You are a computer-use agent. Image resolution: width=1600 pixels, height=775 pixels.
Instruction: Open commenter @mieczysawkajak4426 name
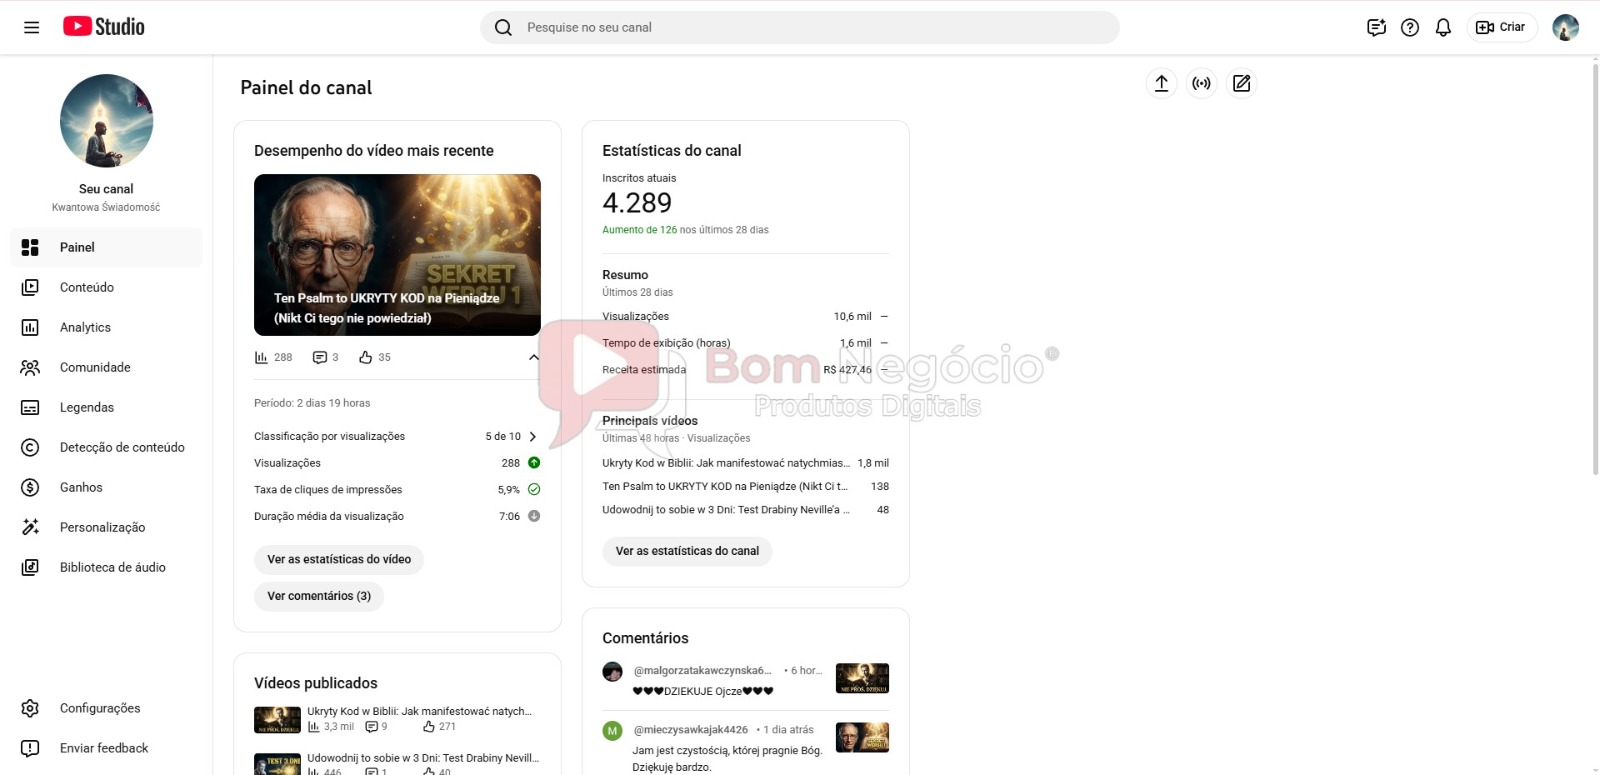(690, 730)
